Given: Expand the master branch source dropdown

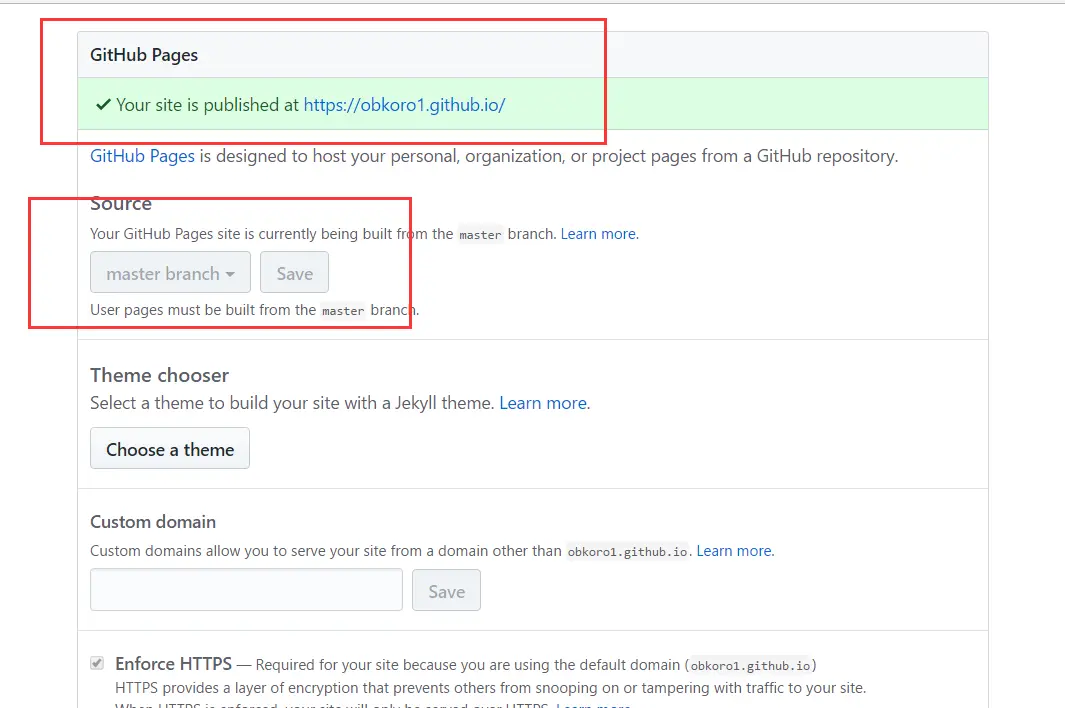Looking at the screenshot, I should 170,272.
